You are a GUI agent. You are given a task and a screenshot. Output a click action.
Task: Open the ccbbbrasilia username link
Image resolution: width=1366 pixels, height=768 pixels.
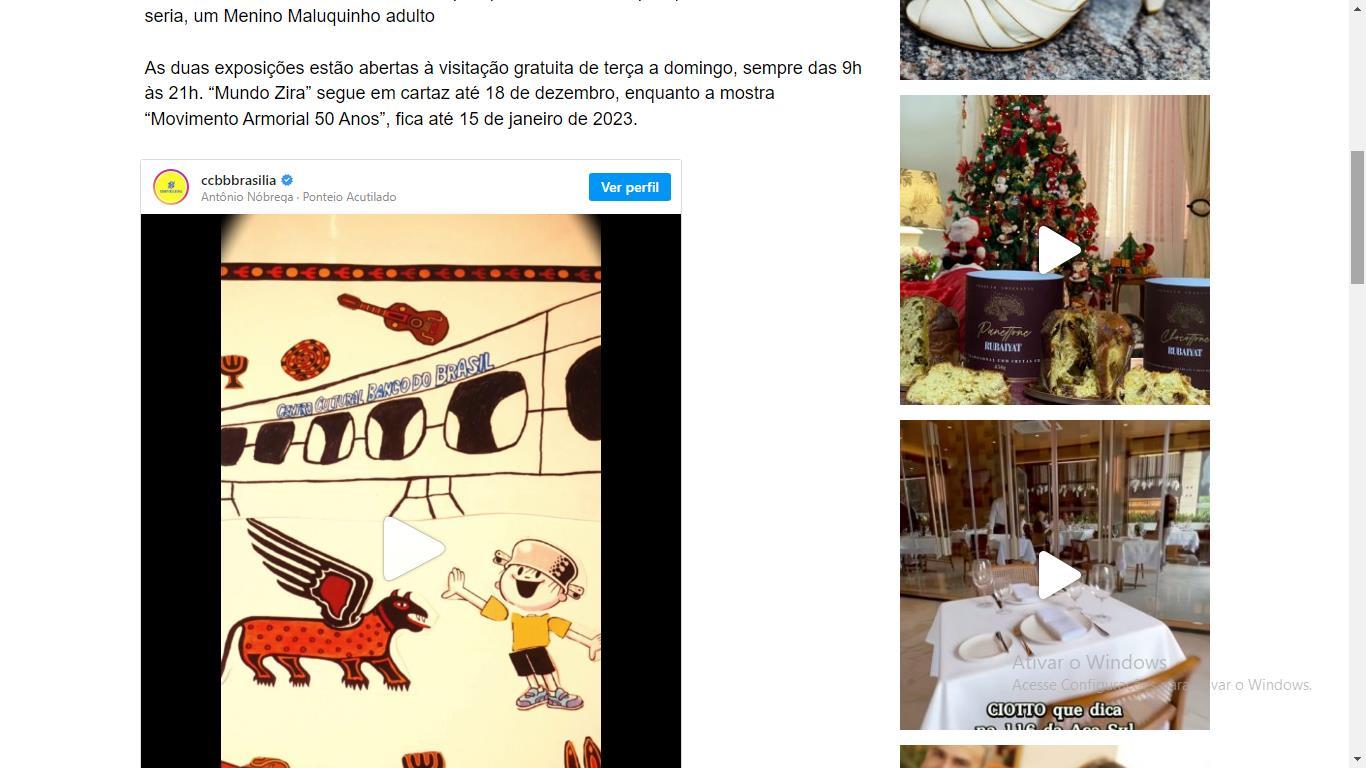coord(238,180)
